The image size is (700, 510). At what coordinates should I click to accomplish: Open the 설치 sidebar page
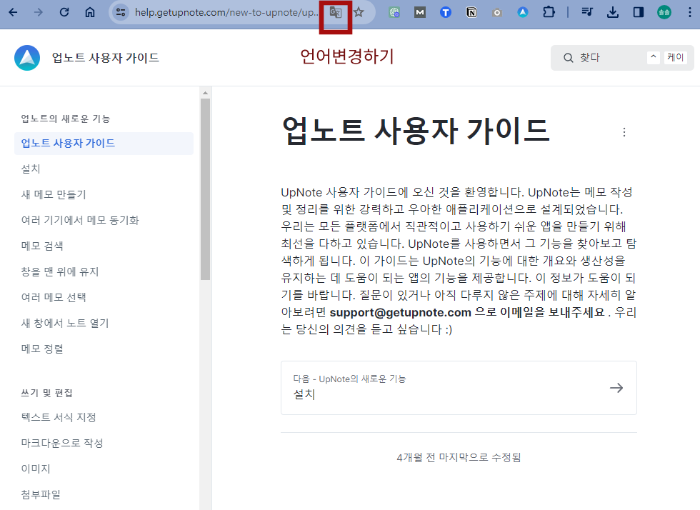pyautogui.click(x=31, y=169)
